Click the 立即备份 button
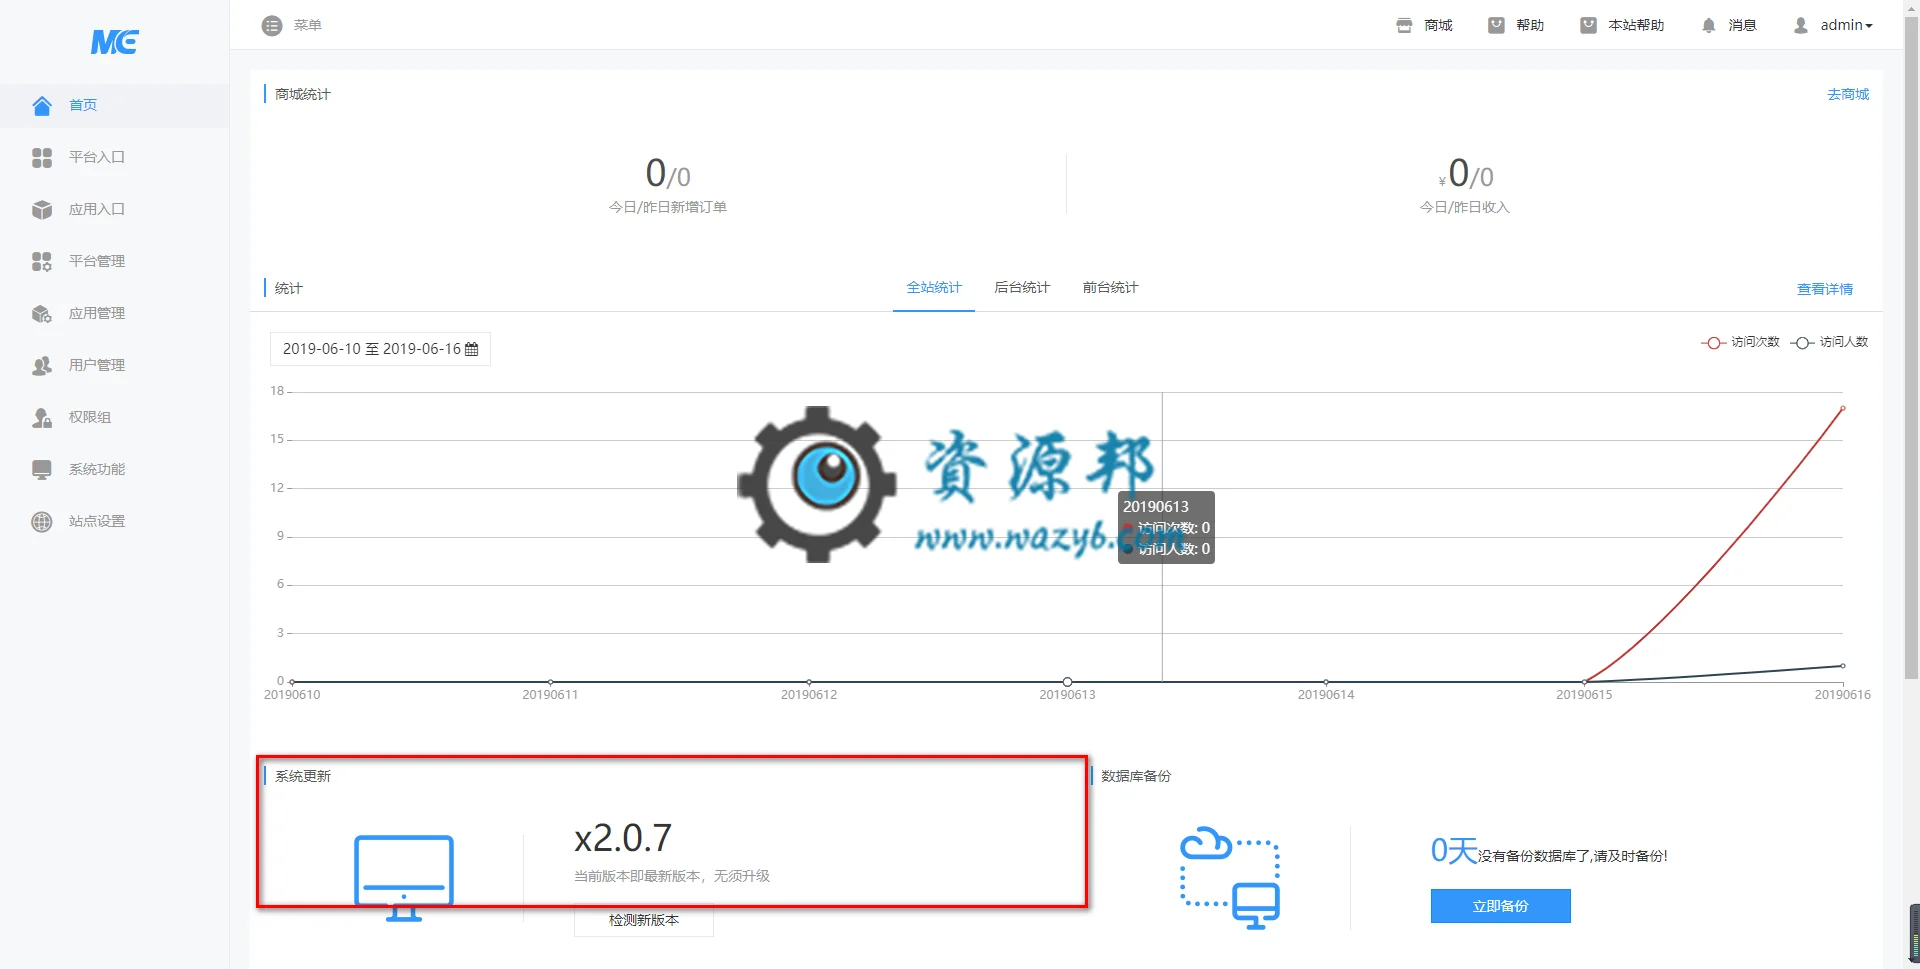The width and height of the screenshot is (1920, 969). pyautogui.click(x=1500, y=906)
